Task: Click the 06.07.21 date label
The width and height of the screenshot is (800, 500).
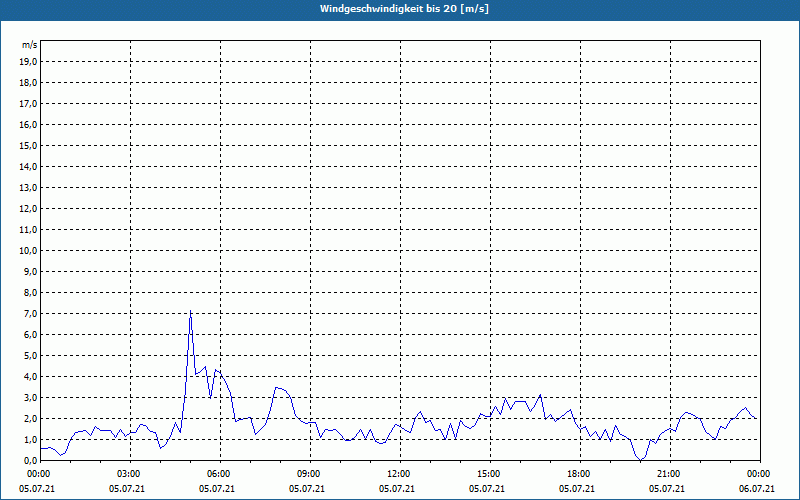Action: (x=757, y=489)
